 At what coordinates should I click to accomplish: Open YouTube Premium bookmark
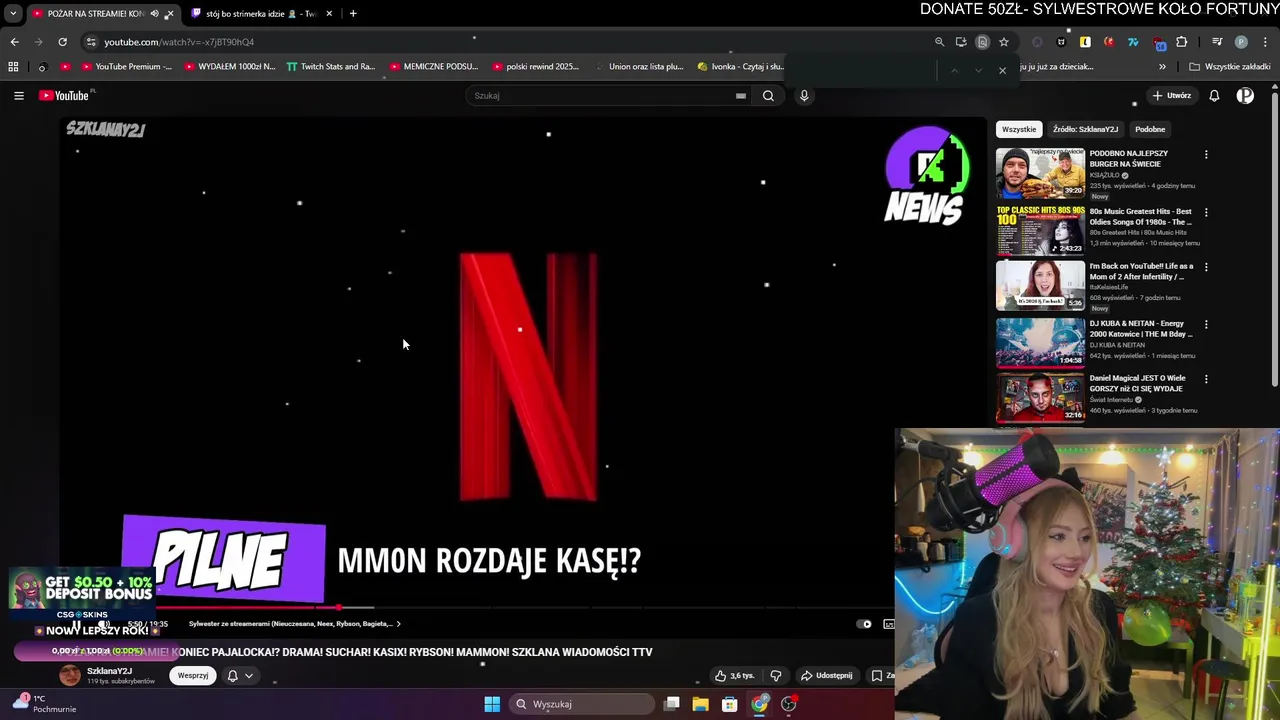pos(126,67)
